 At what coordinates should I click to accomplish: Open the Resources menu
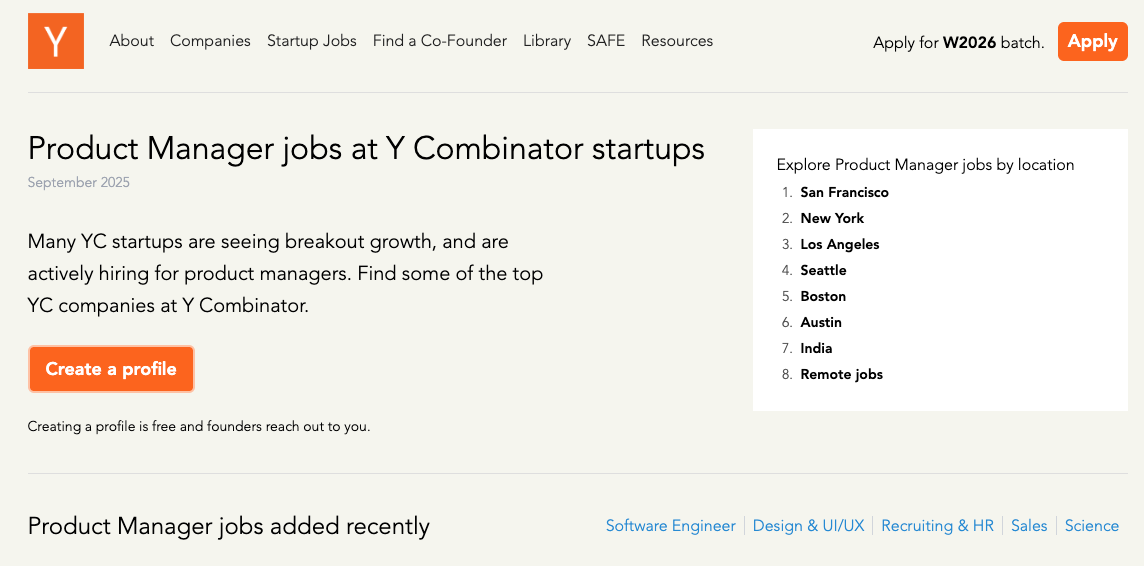pos(677,41)
